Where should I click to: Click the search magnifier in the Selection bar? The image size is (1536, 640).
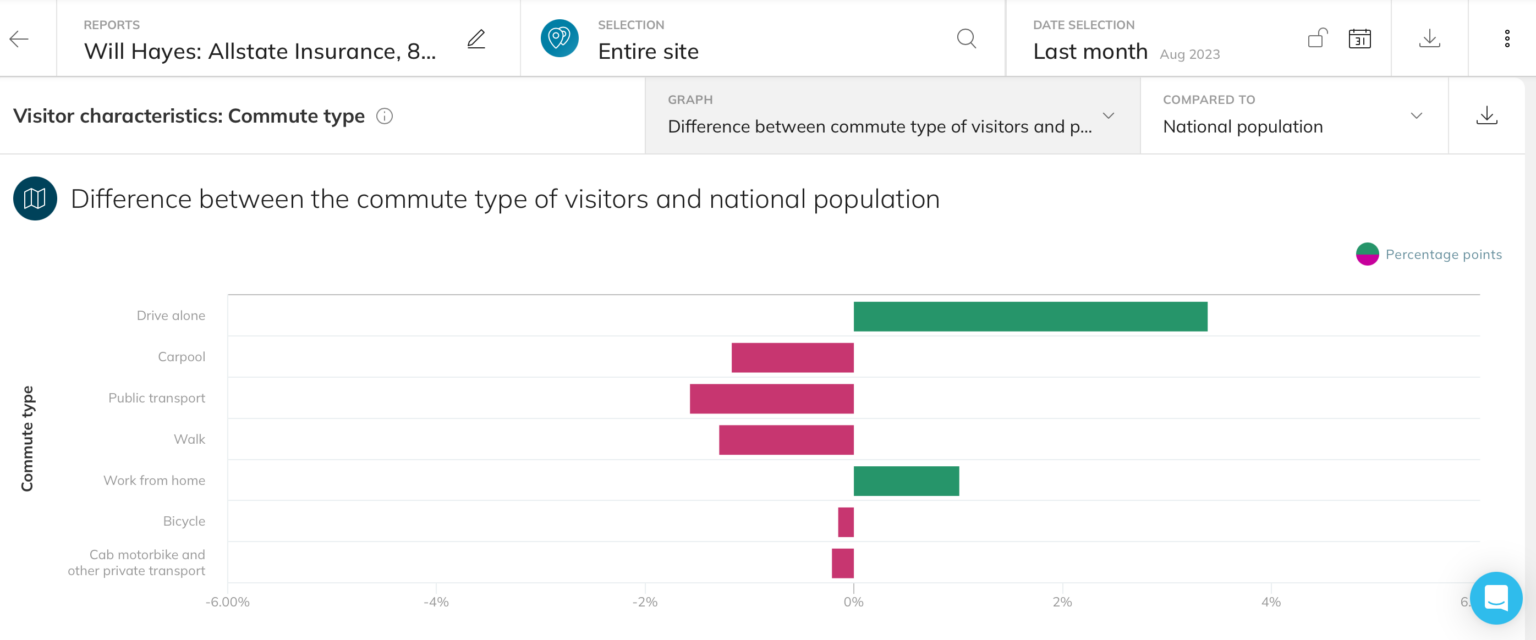click(x=966, y=38)
